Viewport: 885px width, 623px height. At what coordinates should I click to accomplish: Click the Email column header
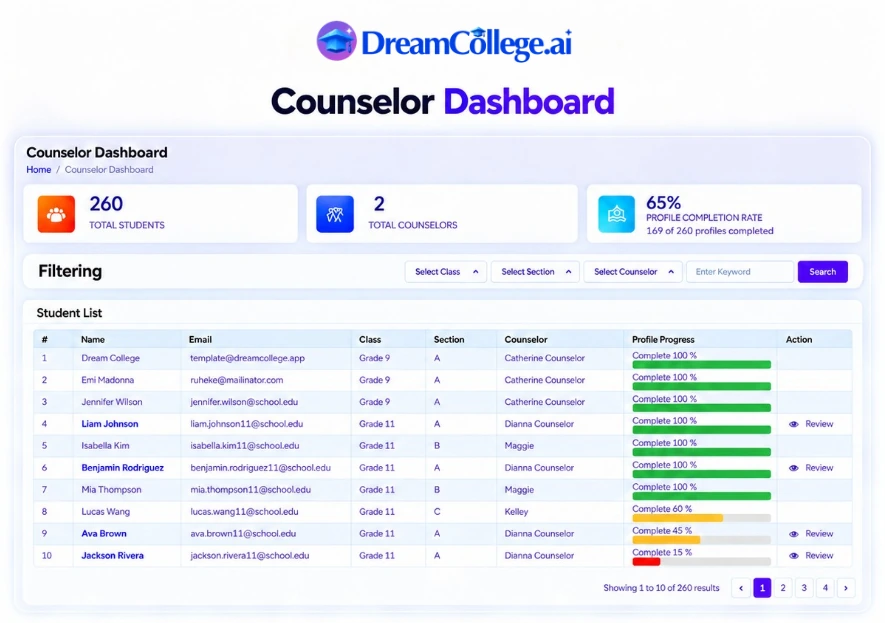[x=200, y=340]
